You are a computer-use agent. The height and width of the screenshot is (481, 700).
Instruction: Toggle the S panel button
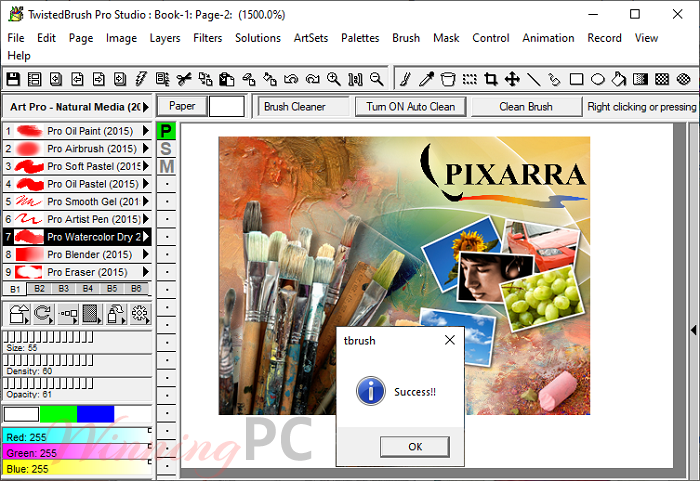pos(166,149)
